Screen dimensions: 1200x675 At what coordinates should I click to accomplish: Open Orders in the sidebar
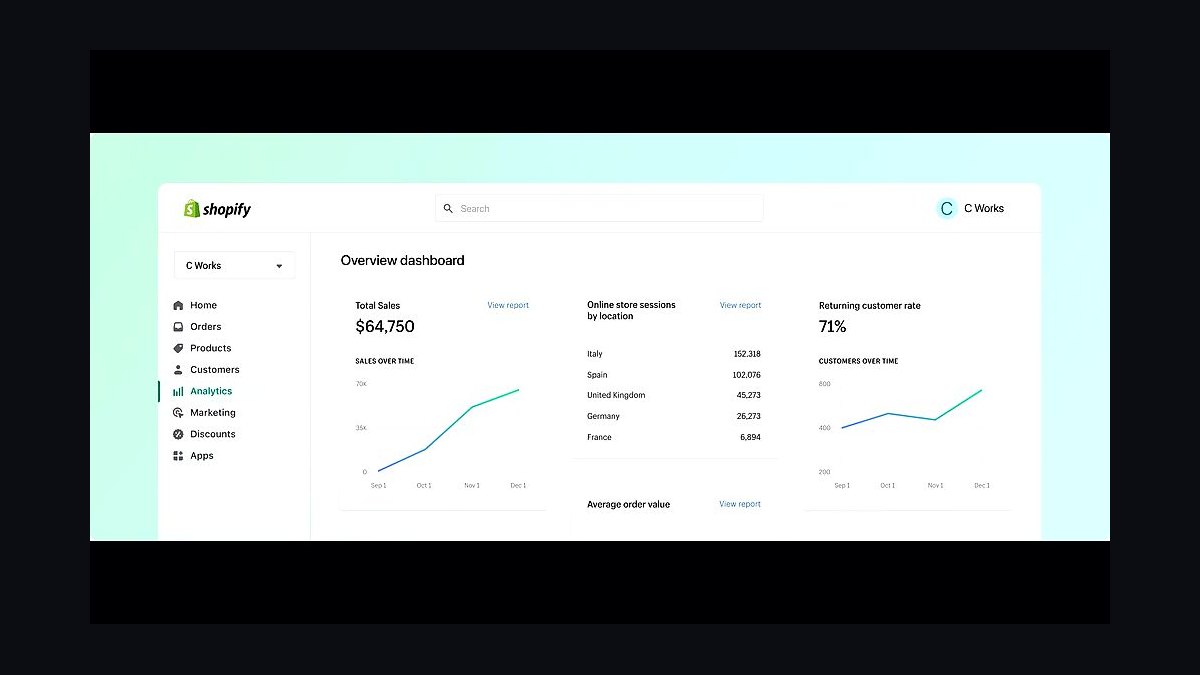point(206,327)
